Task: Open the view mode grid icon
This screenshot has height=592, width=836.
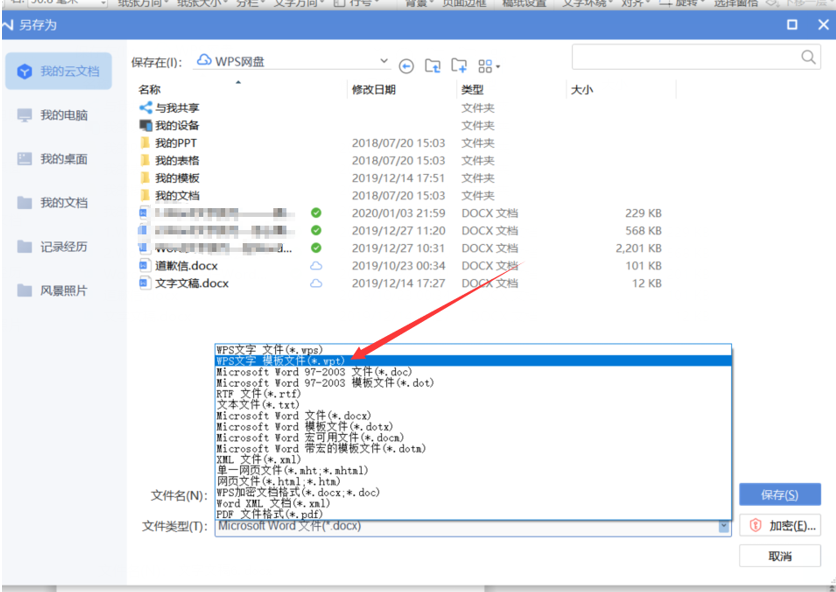Action: [x=485, y=66]
